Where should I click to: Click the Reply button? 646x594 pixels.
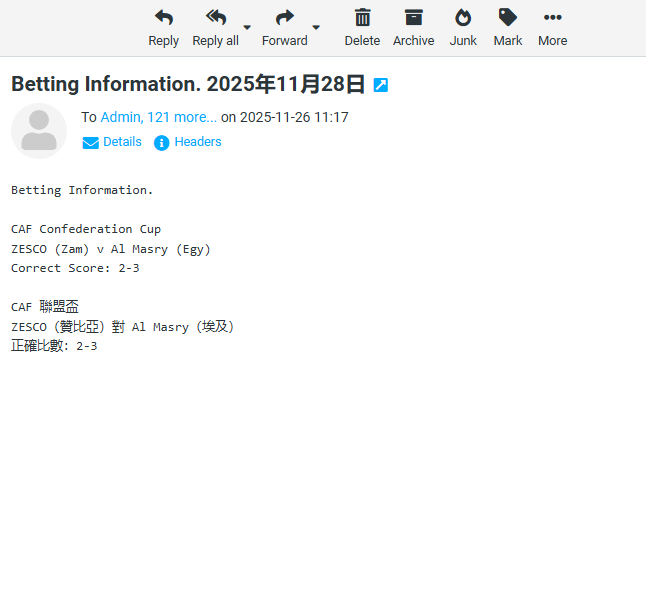coord(163,28)
